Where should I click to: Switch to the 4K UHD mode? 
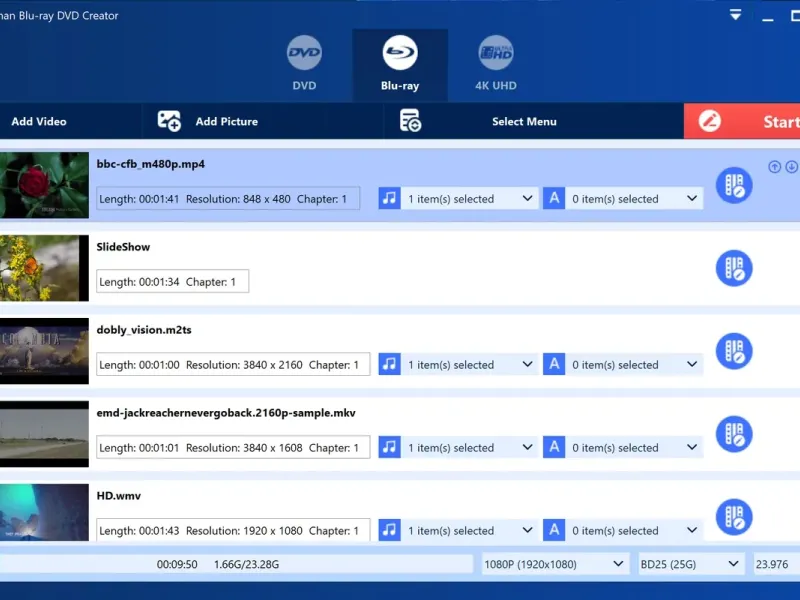point(495,64)
